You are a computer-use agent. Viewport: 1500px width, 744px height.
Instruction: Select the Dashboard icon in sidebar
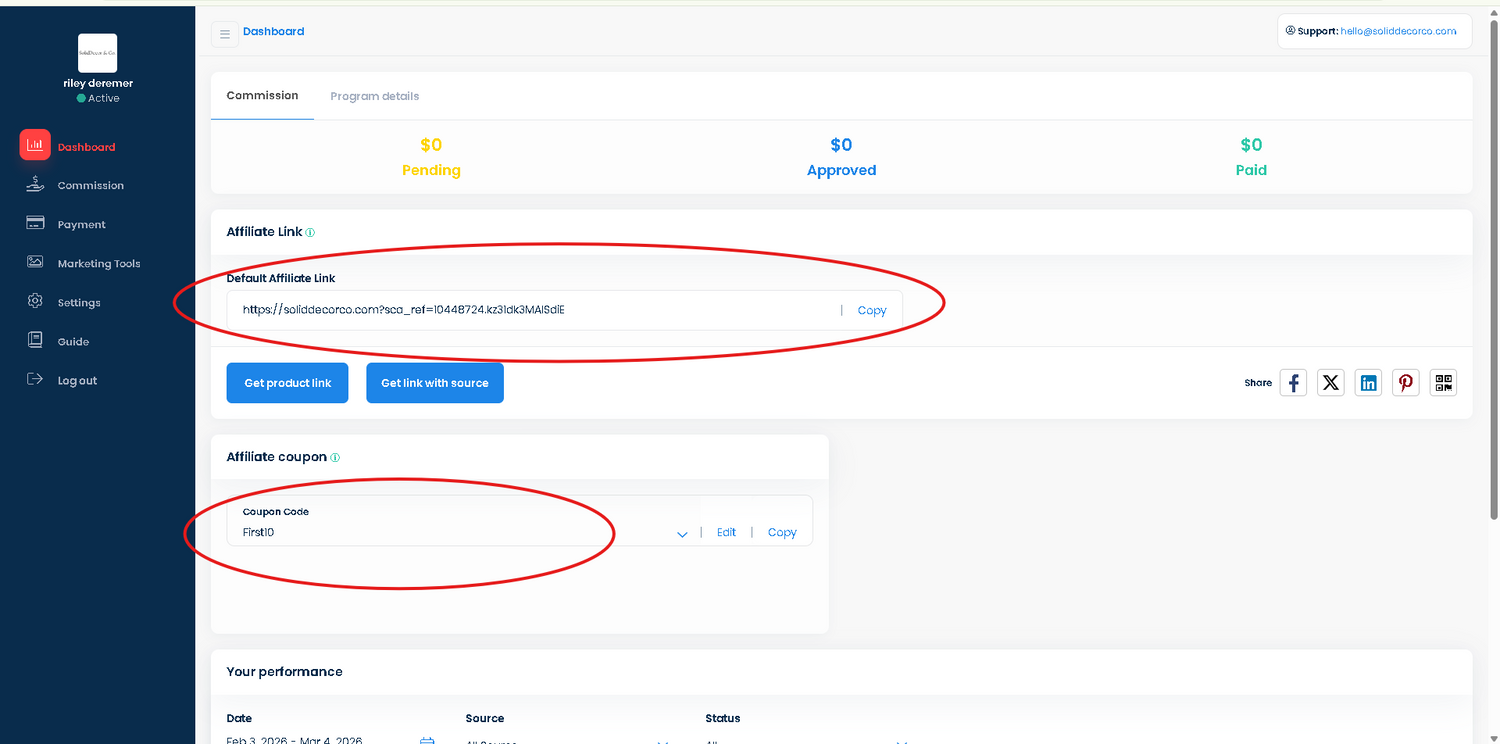point(35,145)
